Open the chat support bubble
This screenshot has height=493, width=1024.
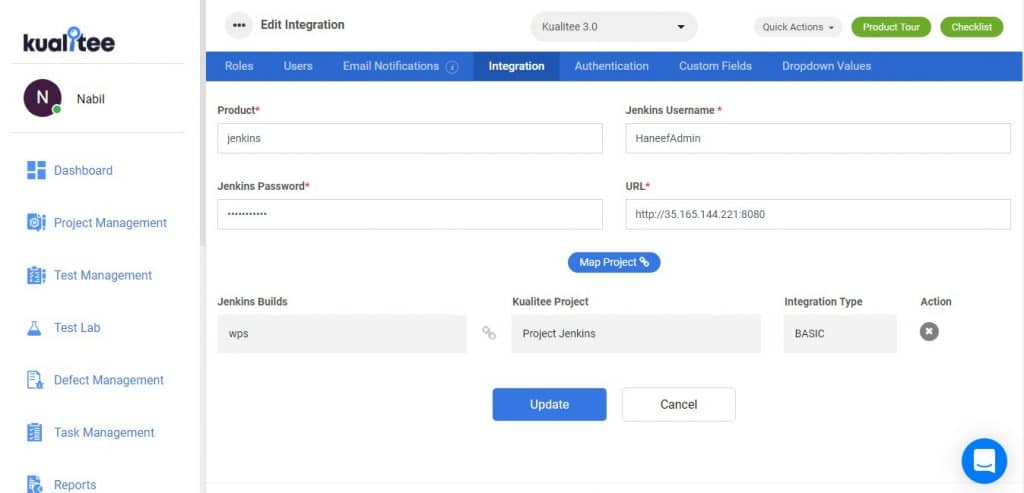tap(984, 460)
